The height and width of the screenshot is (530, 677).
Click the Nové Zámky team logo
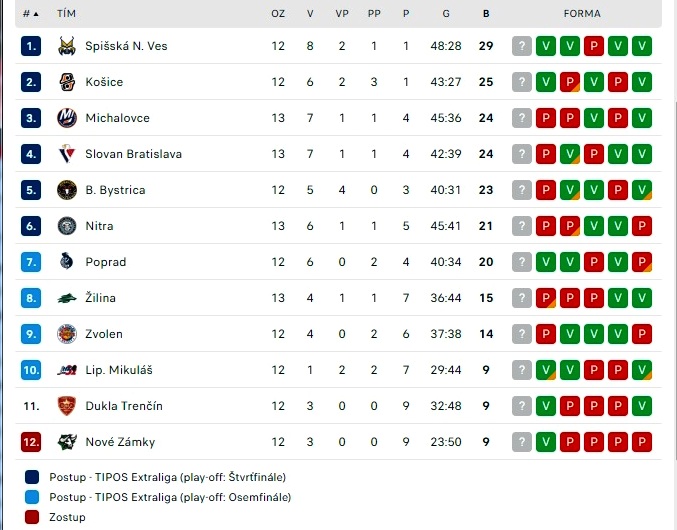click(67, 442)
